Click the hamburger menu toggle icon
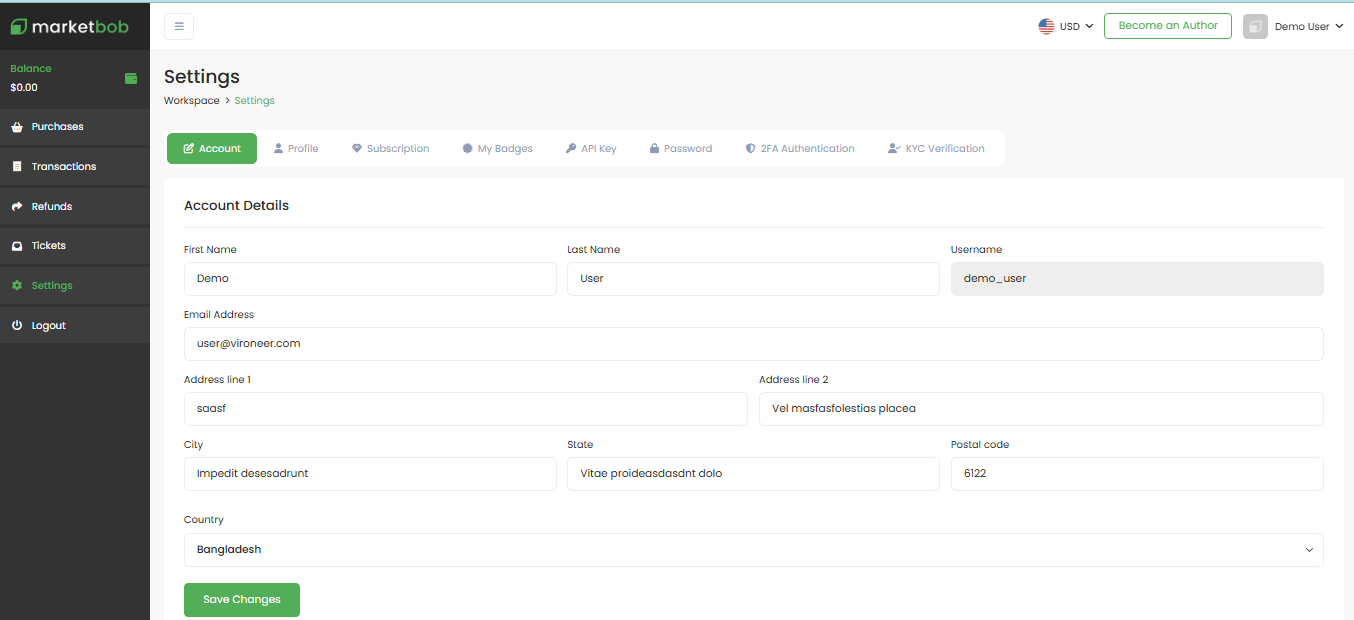Screen dimensions: 1354x620 pyautogui.click(x=179, y=27)
